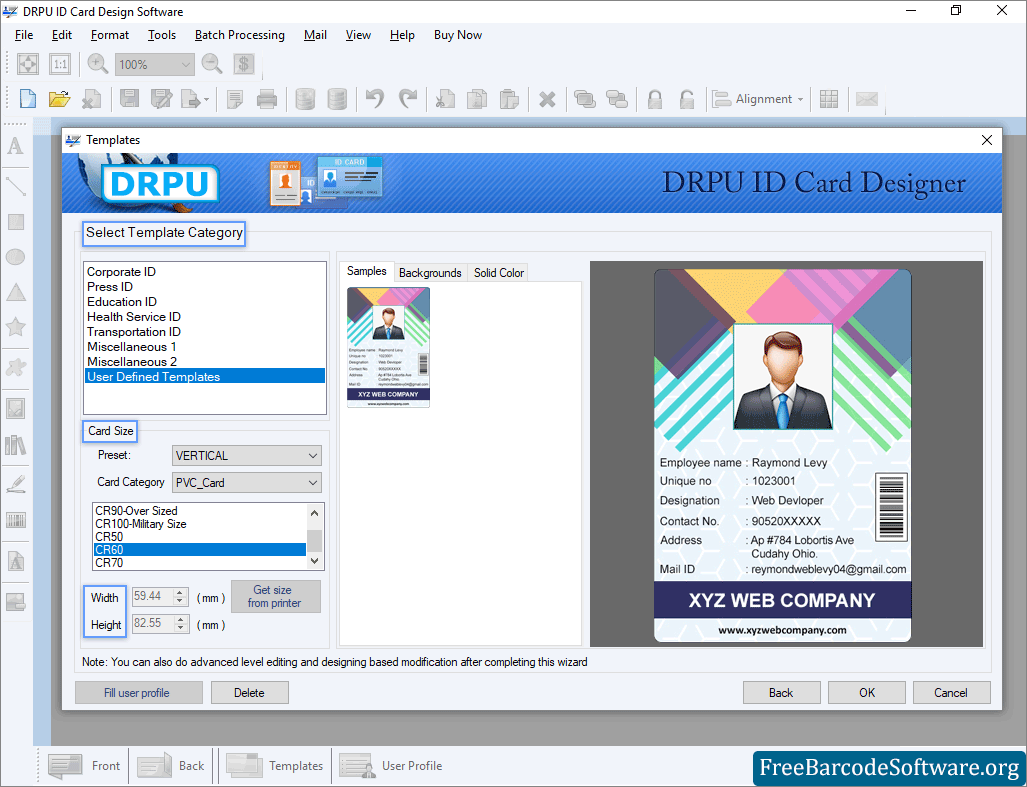Select the Text tool in sidebar
This screenshot has height=787, width=1027.
(16, 145)
